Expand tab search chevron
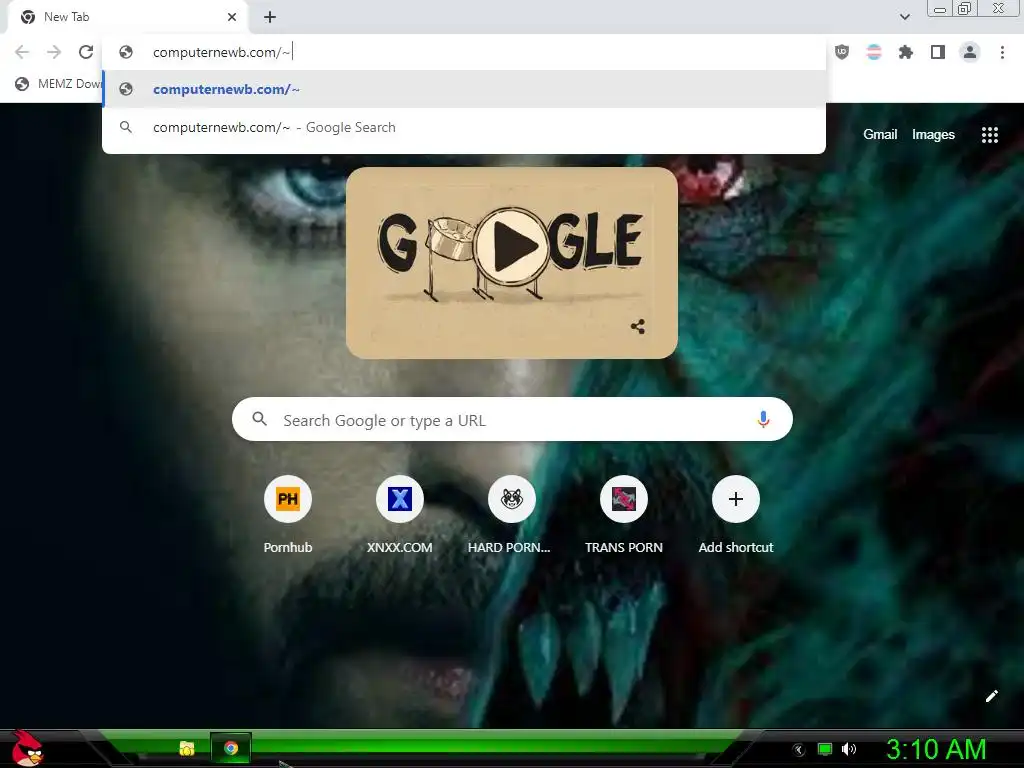This screenshot has height=768, width=1024. click(x=904, y=17)
